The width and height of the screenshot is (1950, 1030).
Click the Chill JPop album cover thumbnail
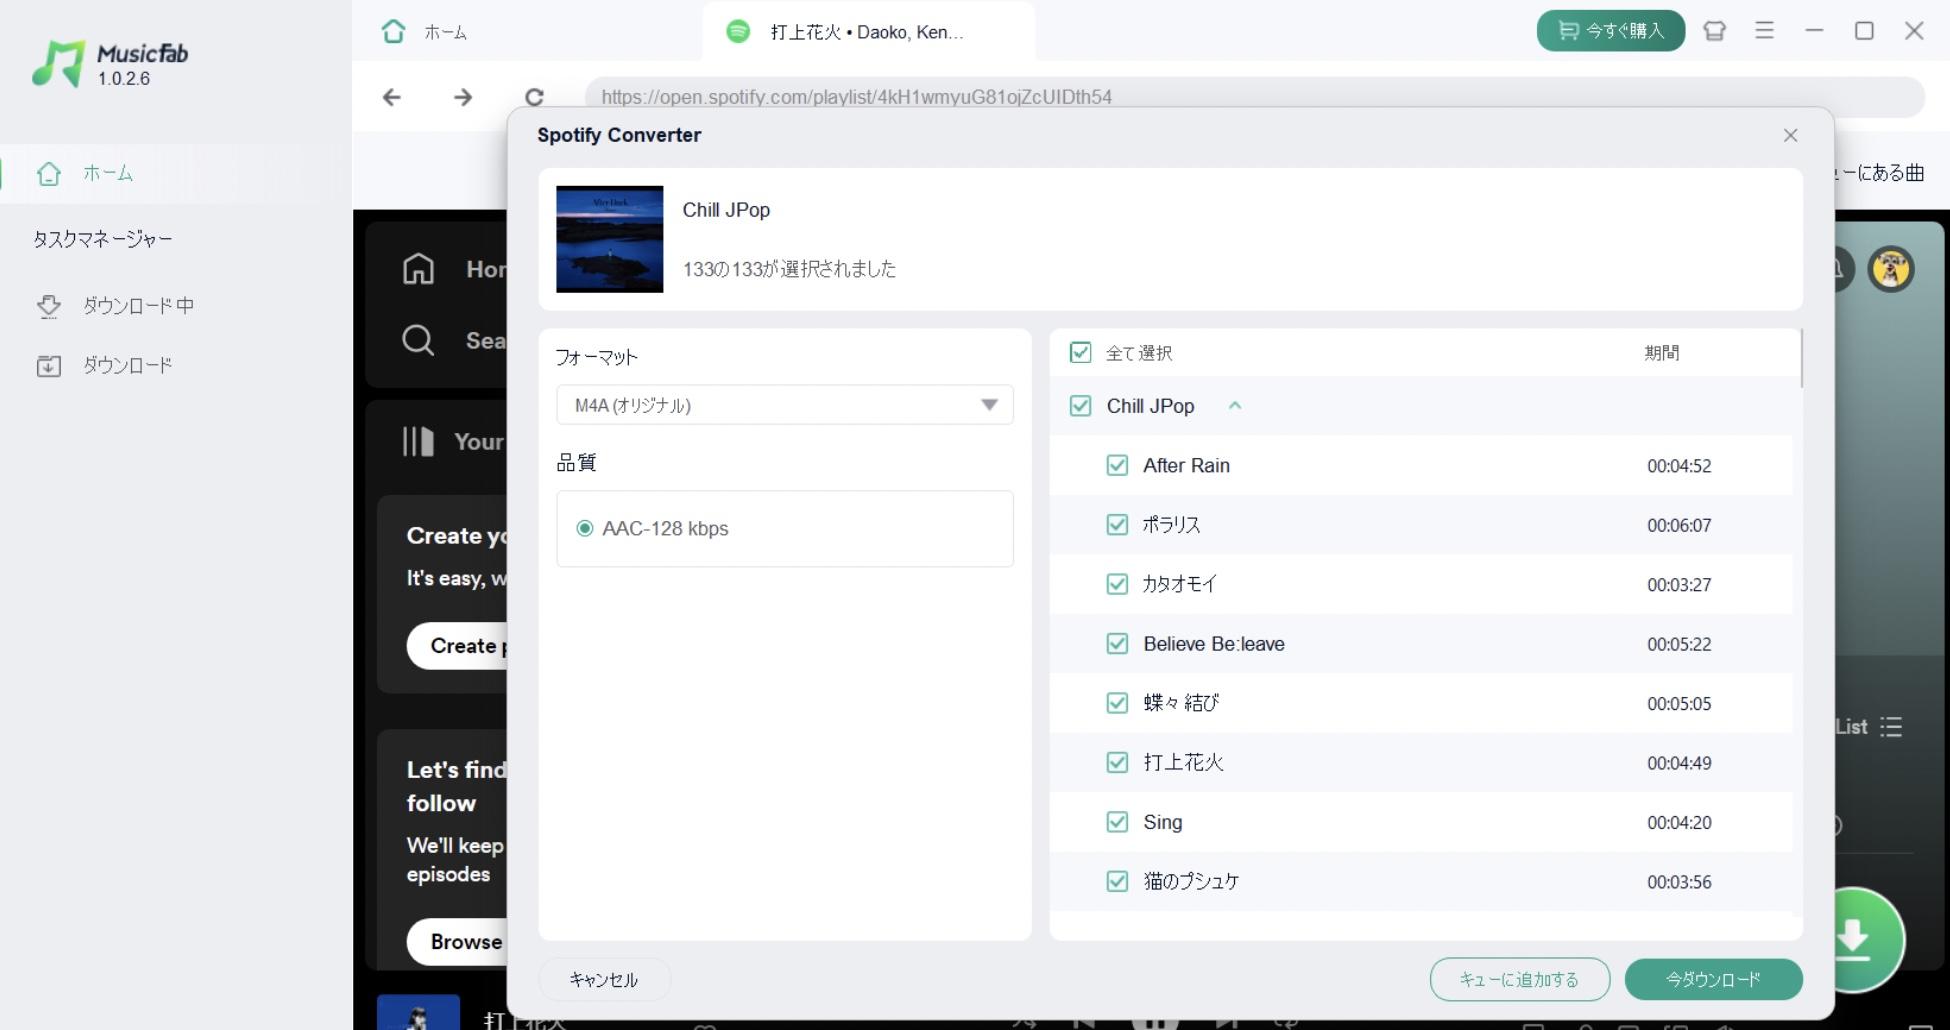click(609, 239)
